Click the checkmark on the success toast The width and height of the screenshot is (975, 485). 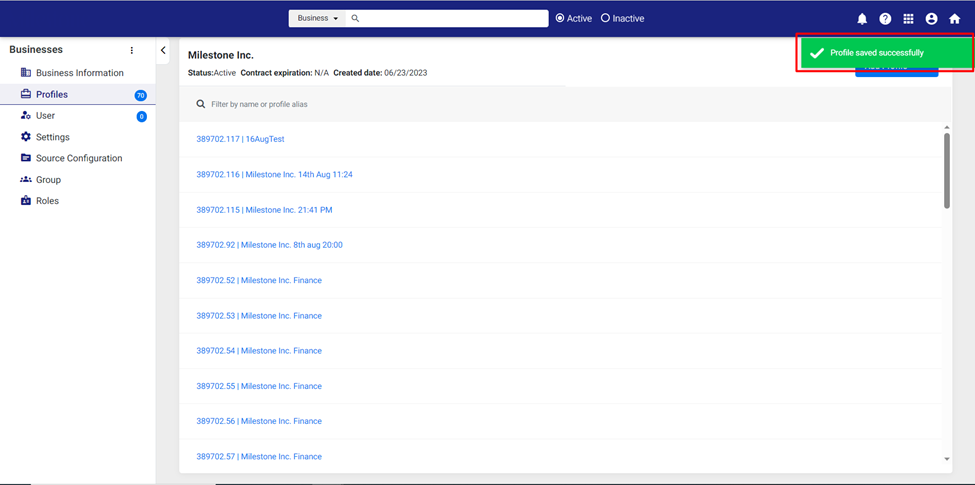click(x=817, y=53)
